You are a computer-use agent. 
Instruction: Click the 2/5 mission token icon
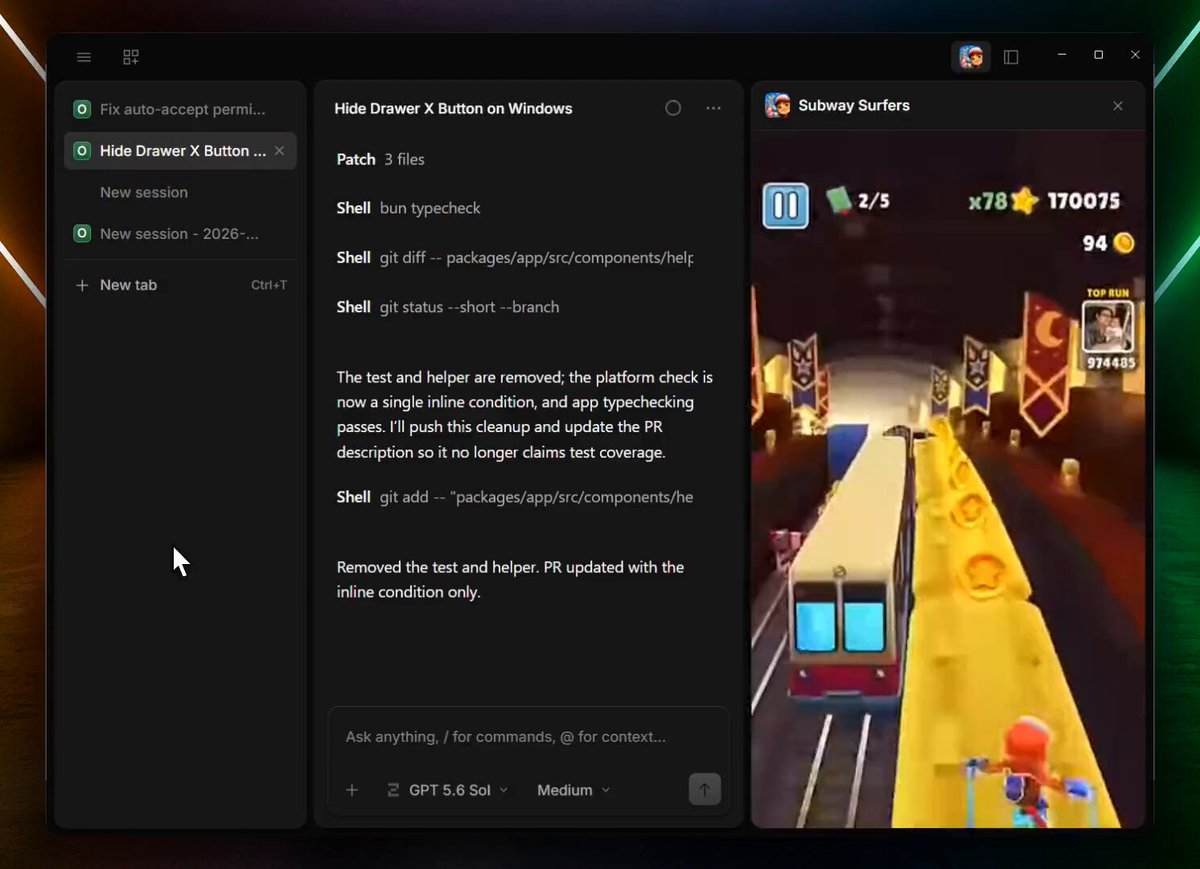pyautogui.click(x=838, y=201)
